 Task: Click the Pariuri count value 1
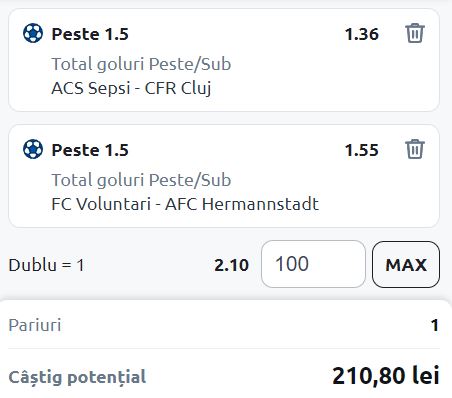[x=434, y=325]
